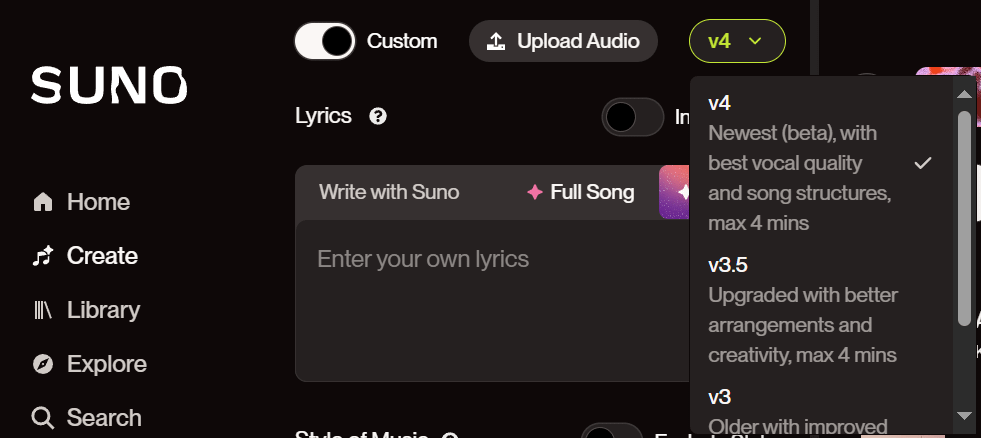This screenshot has width=981, height=438.
Task: Click the upload arrow icon
Action: click(495, 41)
